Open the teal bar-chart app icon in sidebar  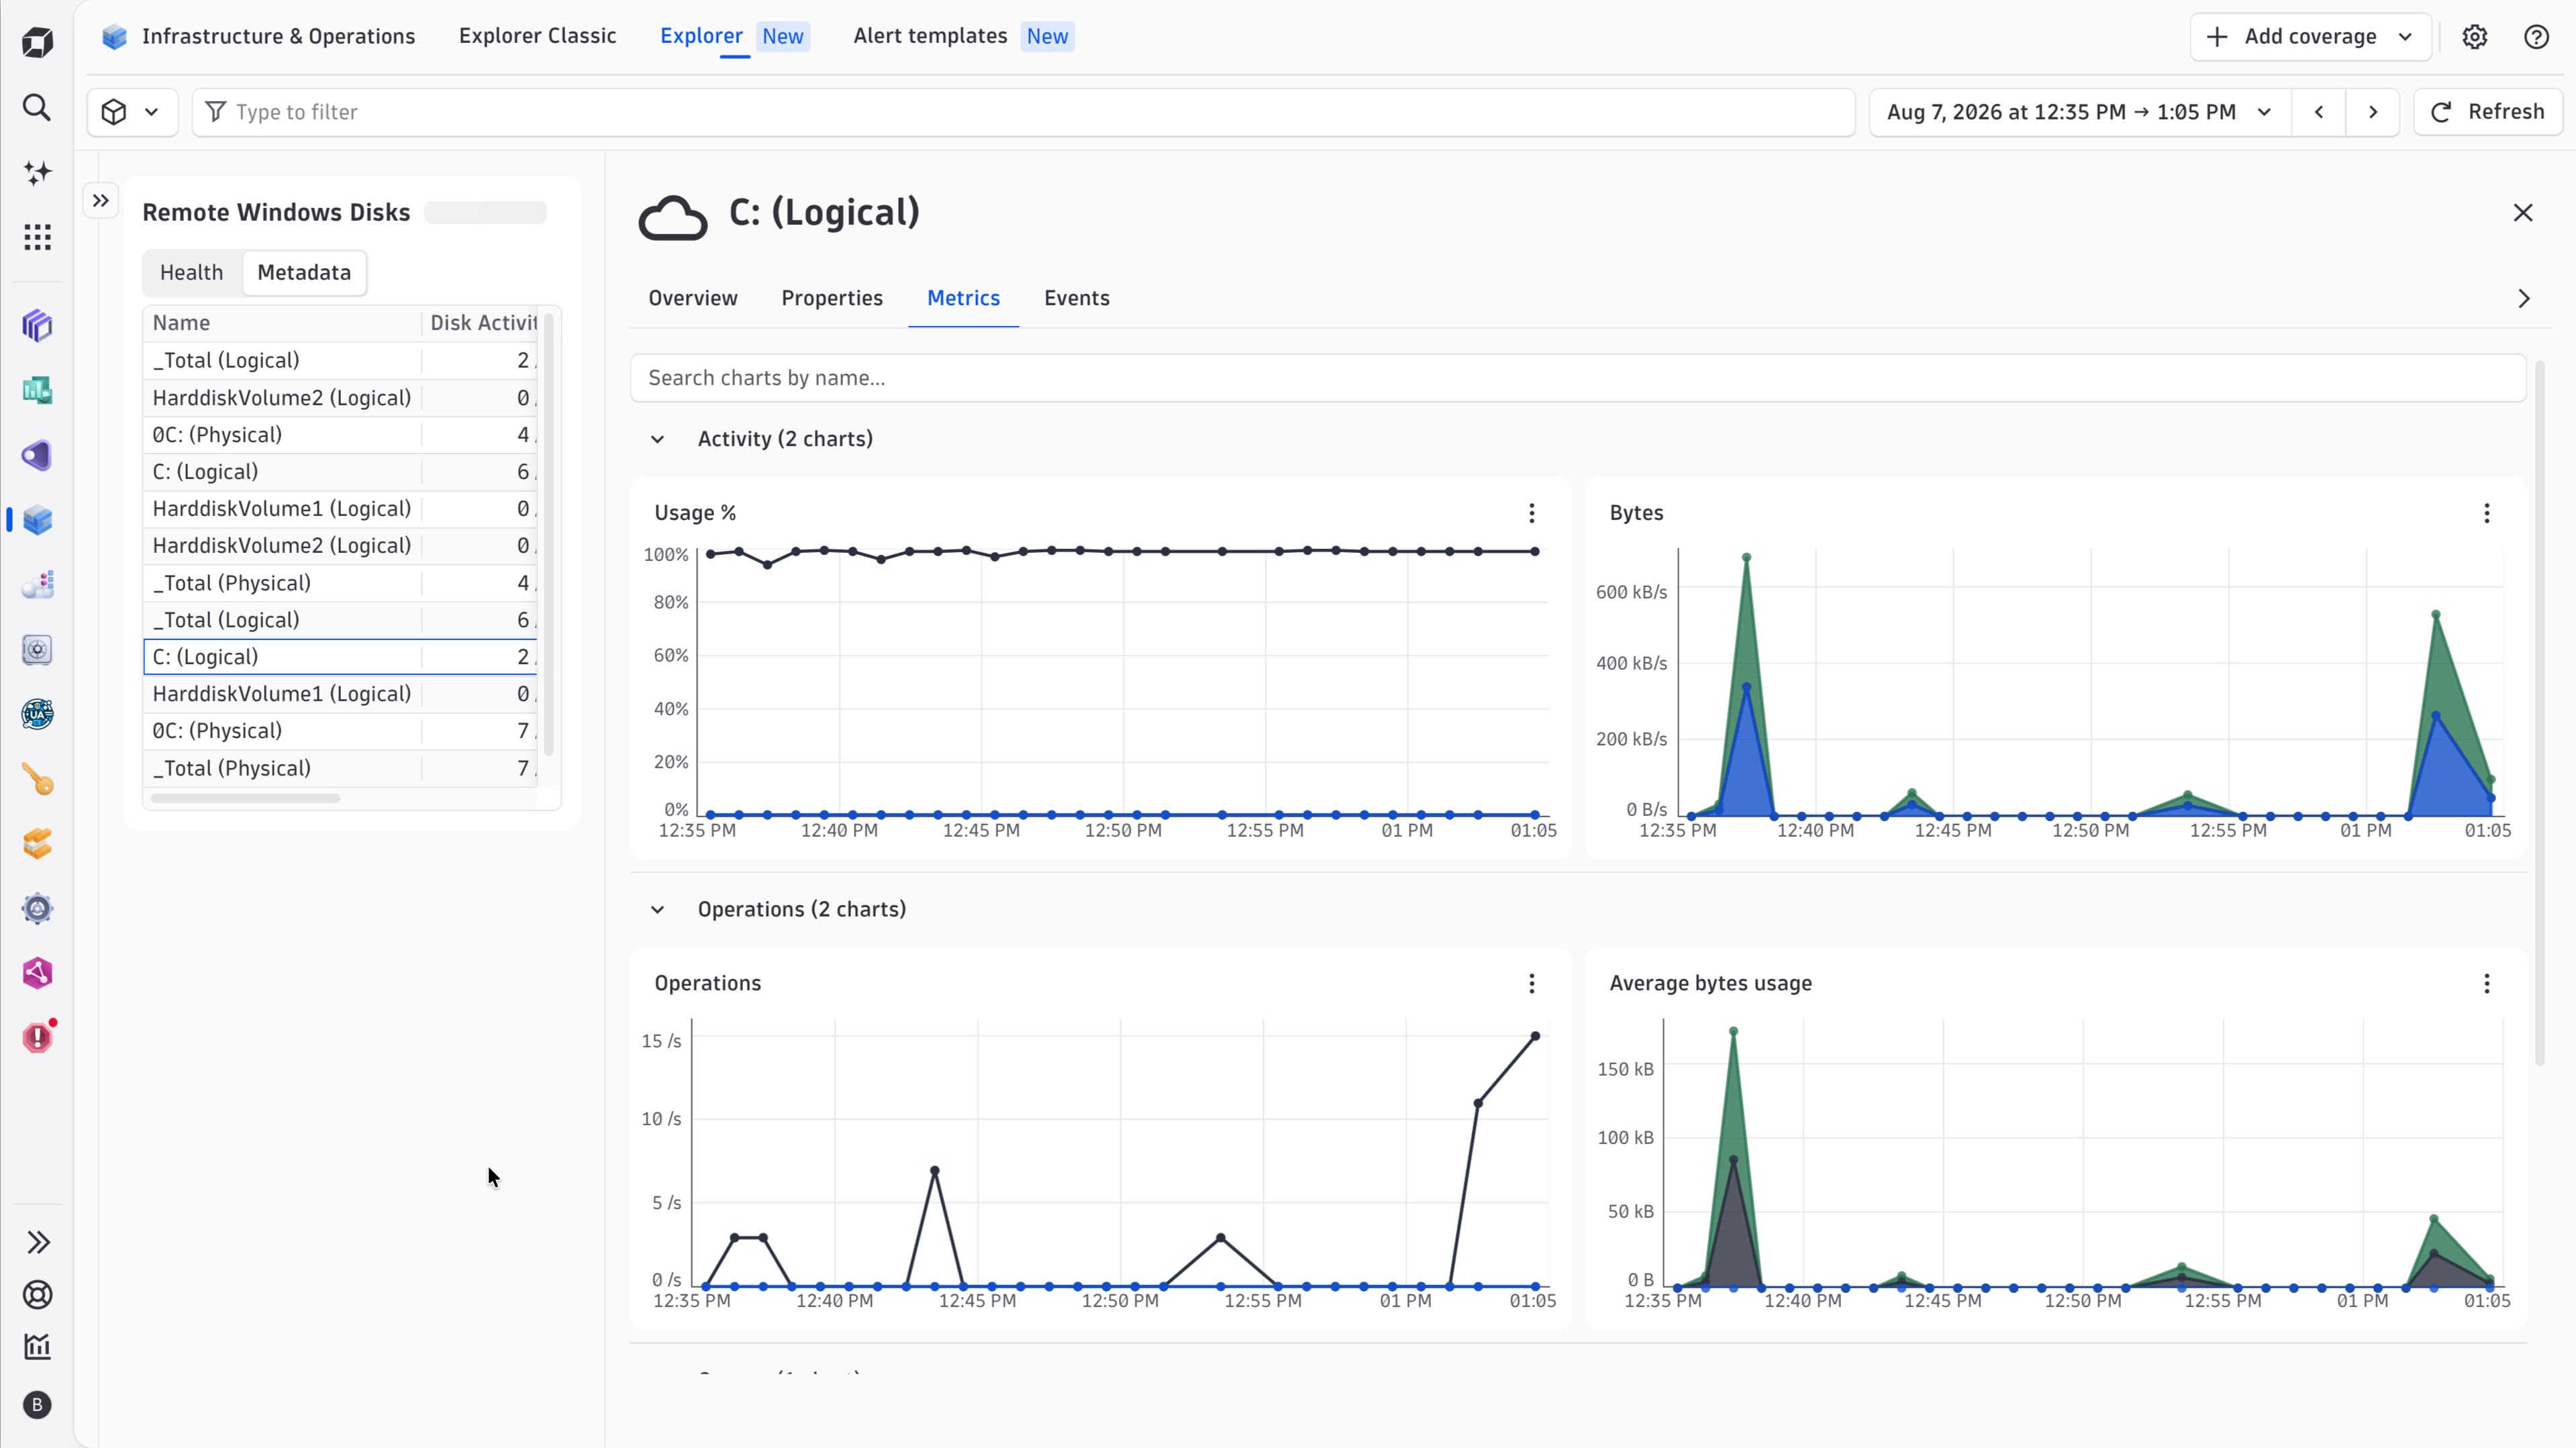pos(37,390)
